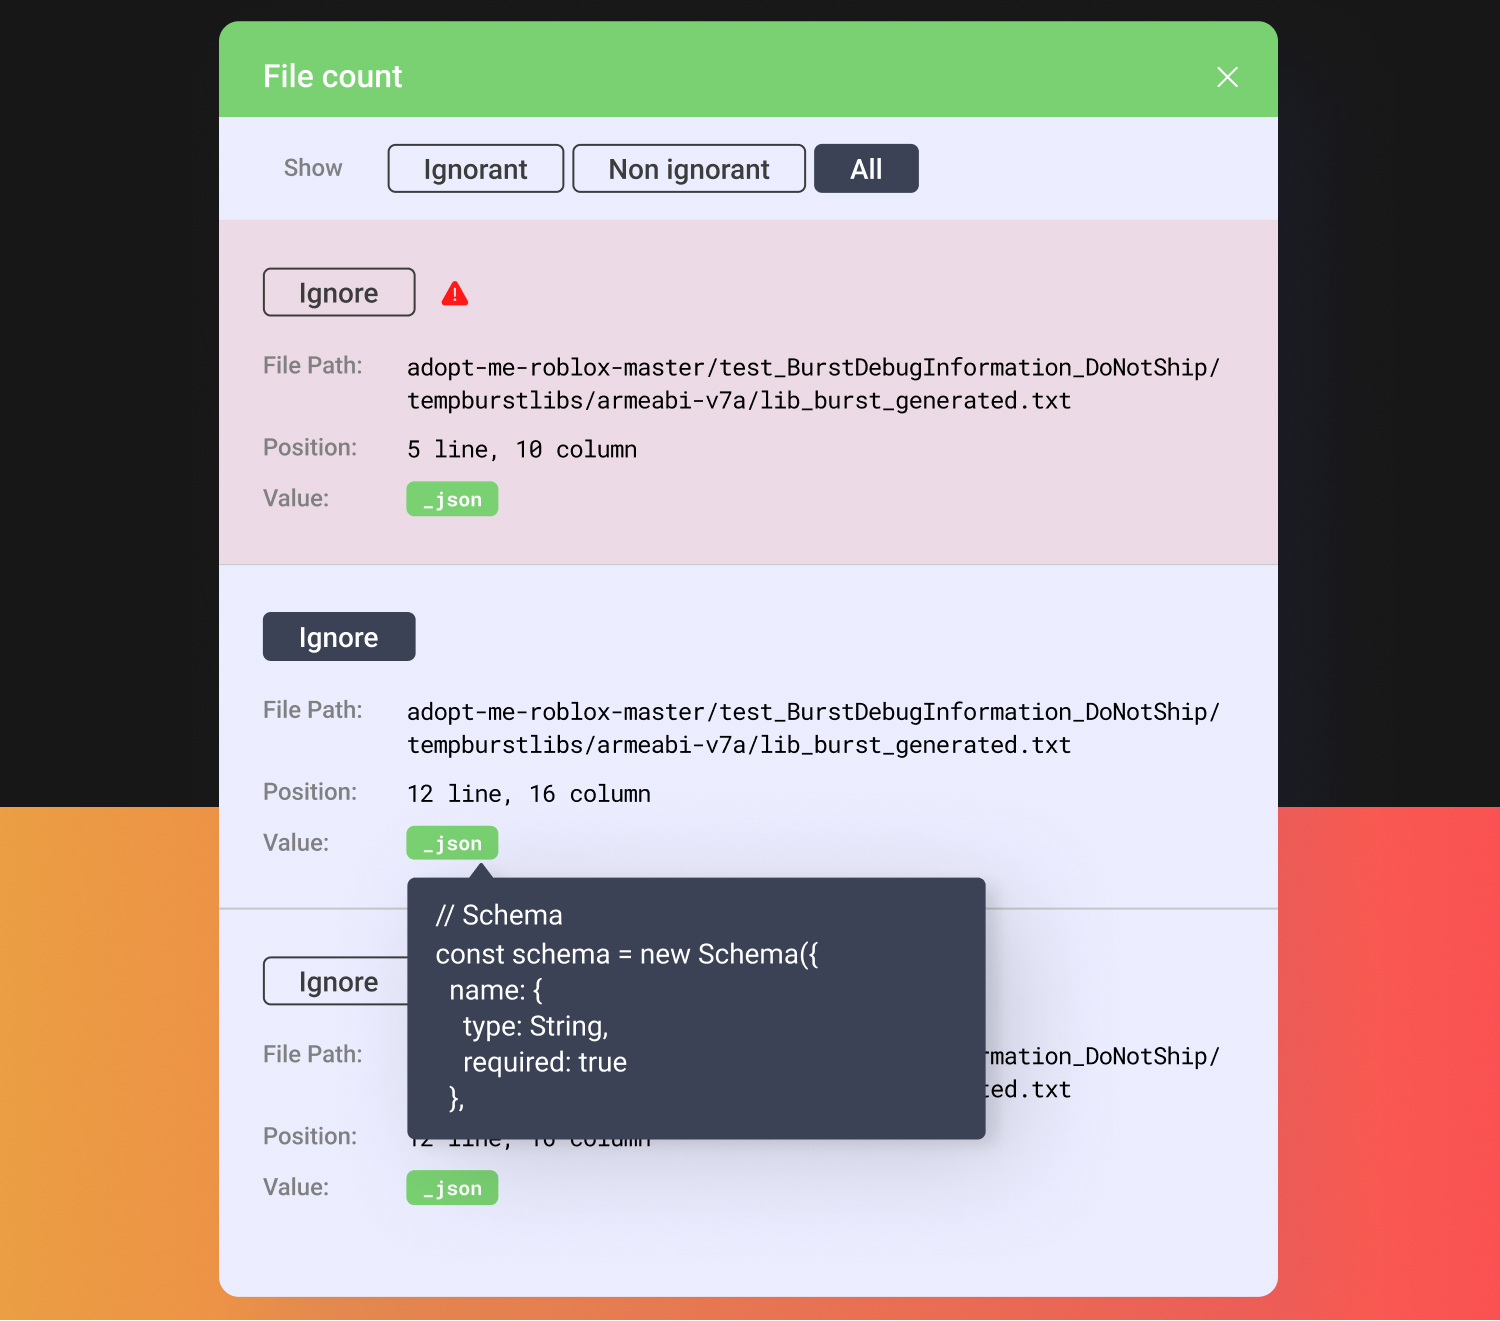This screenshot has height=1321, width=1500.
Task: Select the file path in the pink entry
Action: click(x=812, y=384)
